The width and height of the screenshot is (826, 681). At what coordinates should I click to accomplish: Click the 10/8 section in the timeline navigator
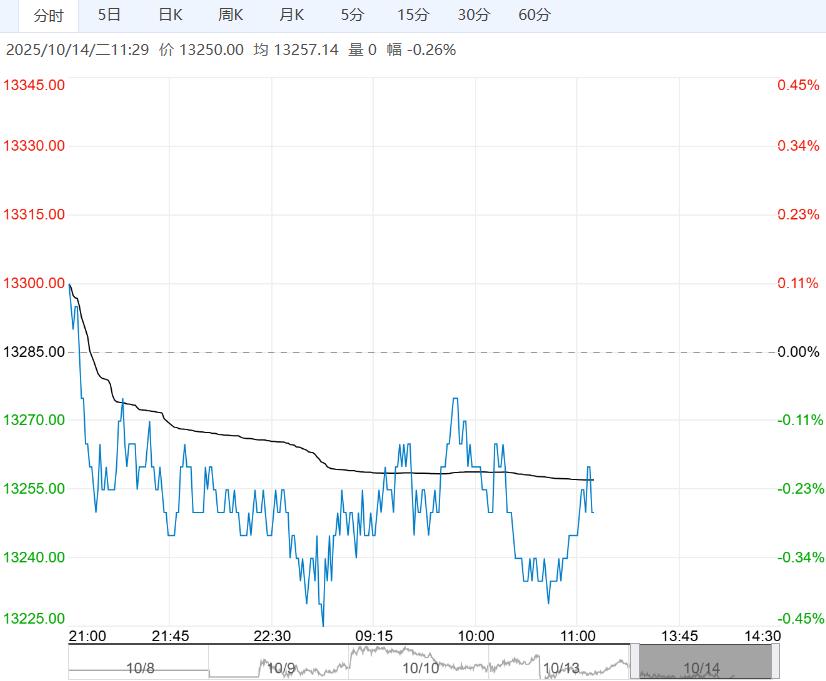(x=140, y=667)
